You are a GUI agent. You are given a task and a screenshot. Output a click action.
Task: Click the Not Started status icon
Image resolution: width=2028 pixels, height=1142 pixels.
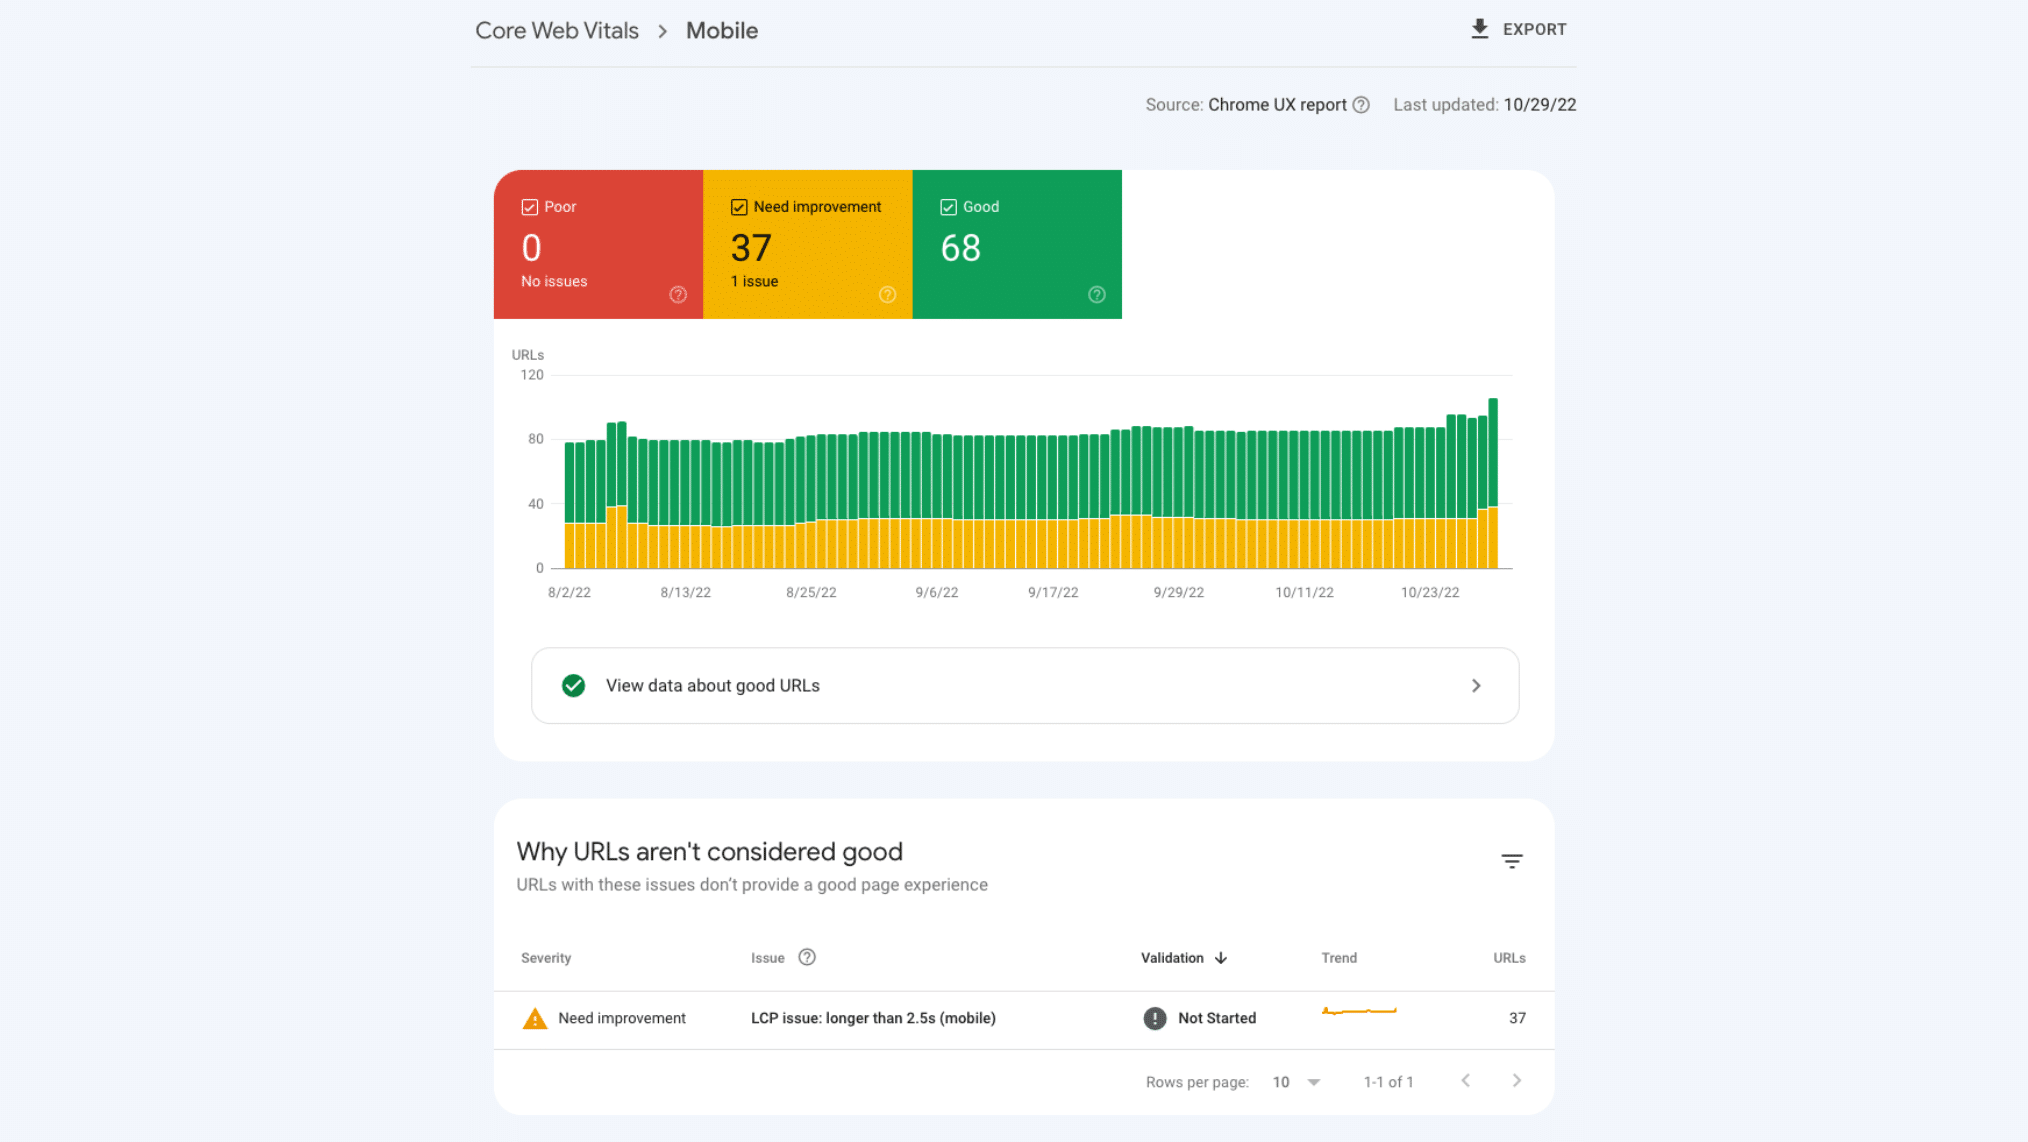pos(1155,1018)
